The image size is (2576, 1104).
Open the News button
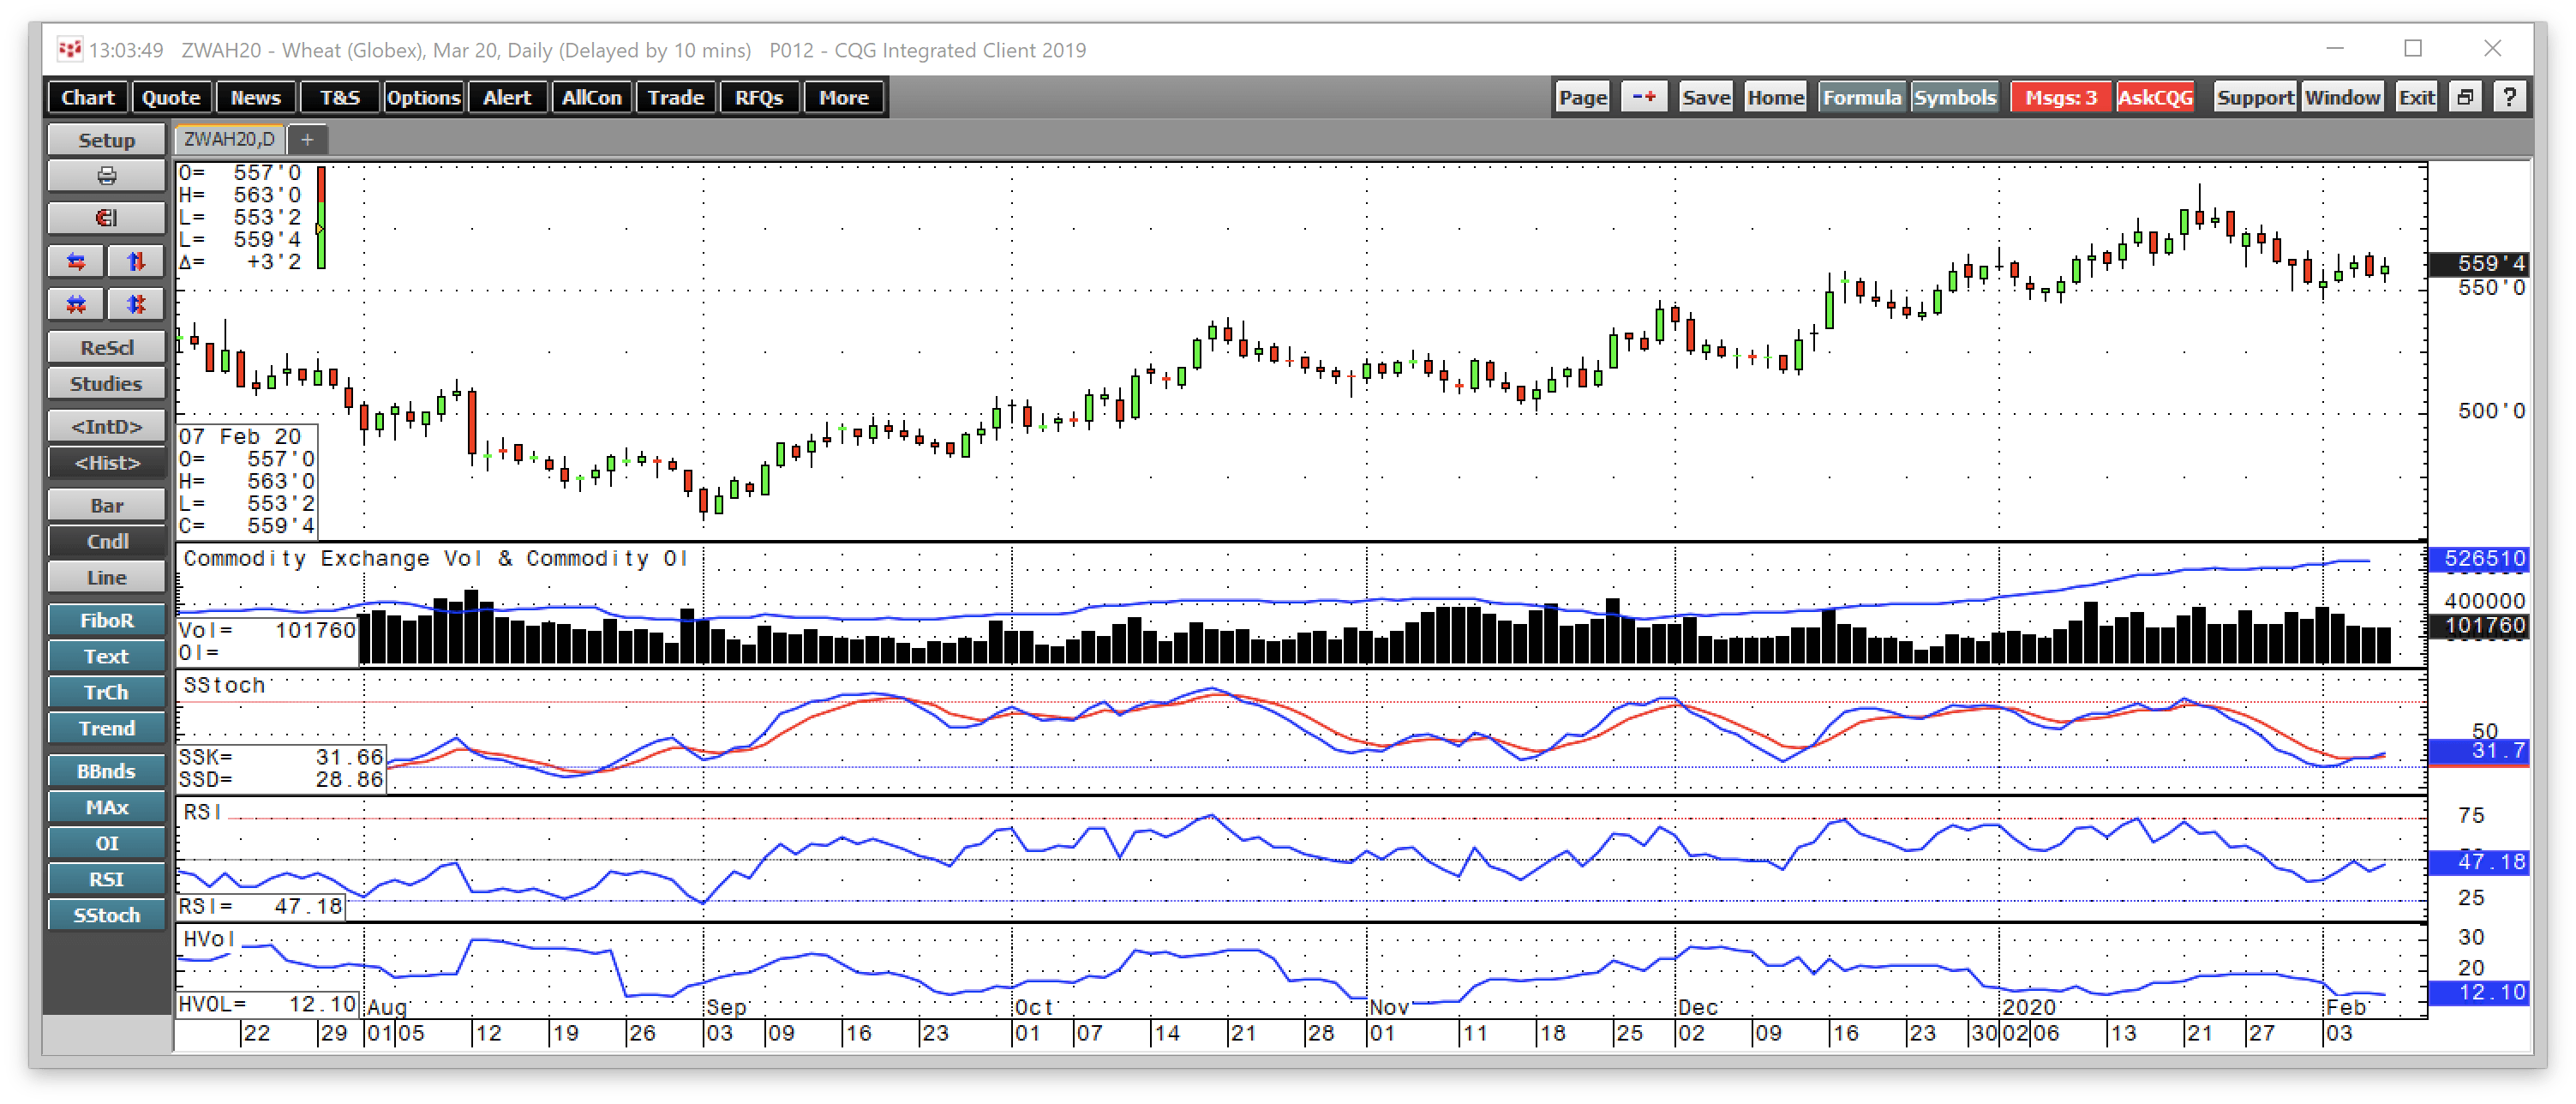256,98
